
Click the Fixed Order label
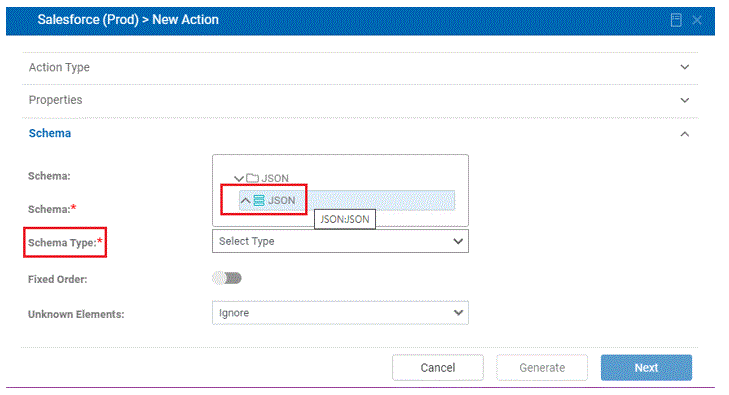coord(58,279)
